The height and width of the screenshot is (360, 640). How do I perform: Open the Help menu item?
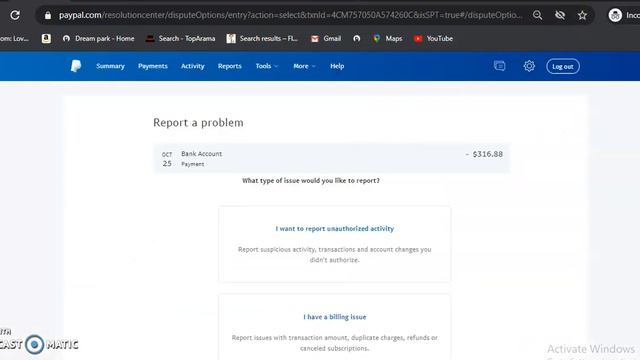tap(337, 66)
